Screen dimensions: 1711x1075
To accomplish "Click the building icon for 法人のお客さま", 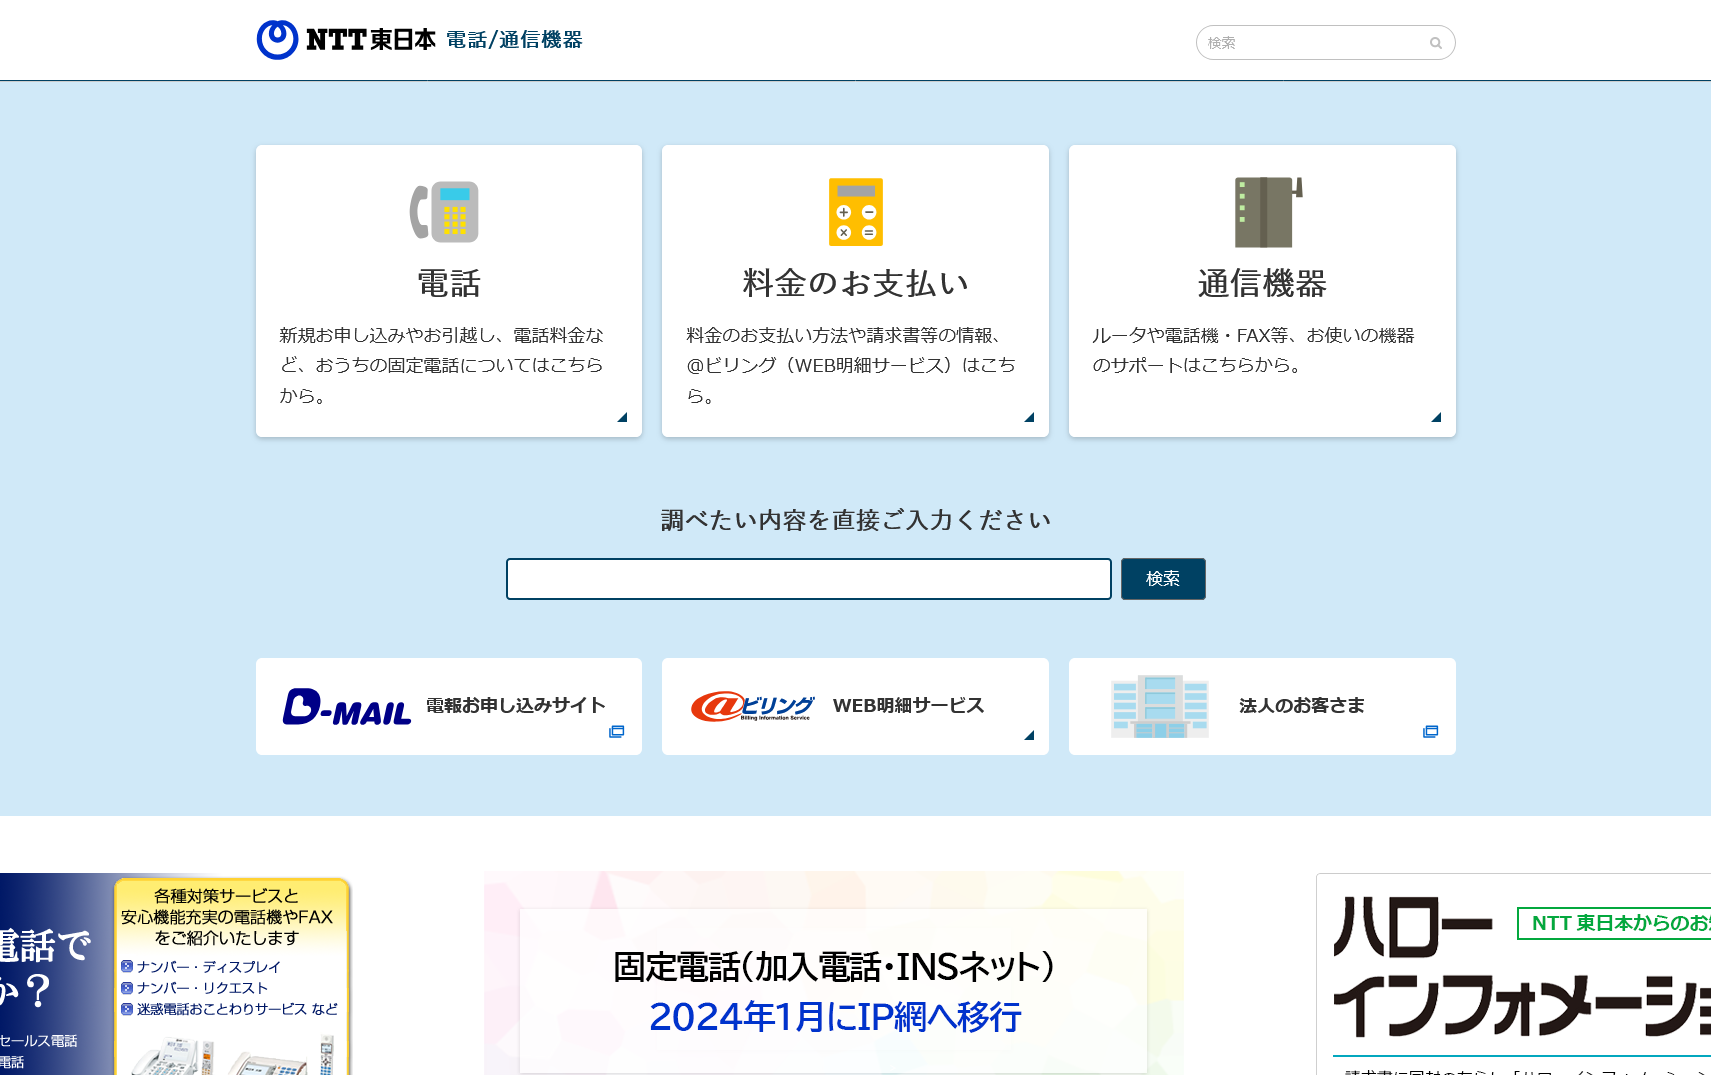I will [1161, 706].
